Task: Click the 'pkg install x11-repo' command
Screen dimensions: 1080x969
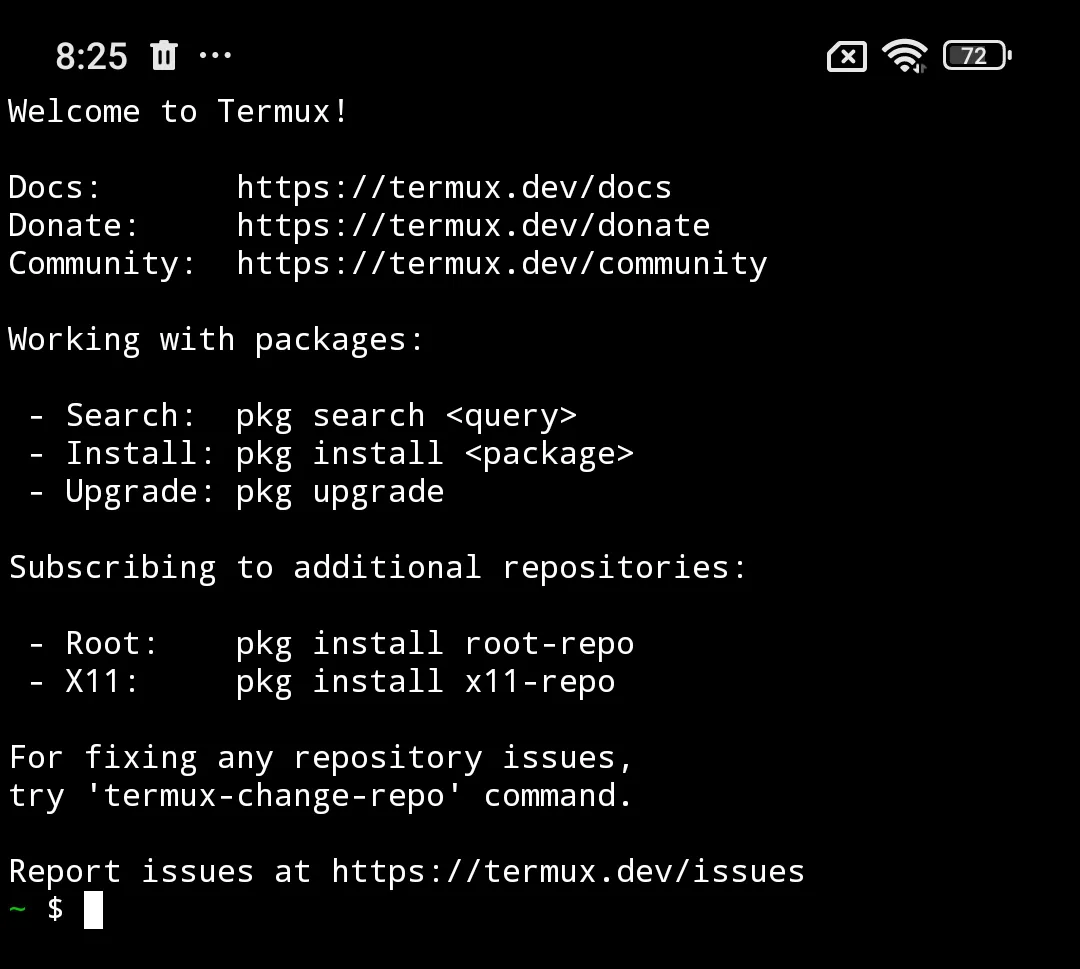Action: coord(425,681)
